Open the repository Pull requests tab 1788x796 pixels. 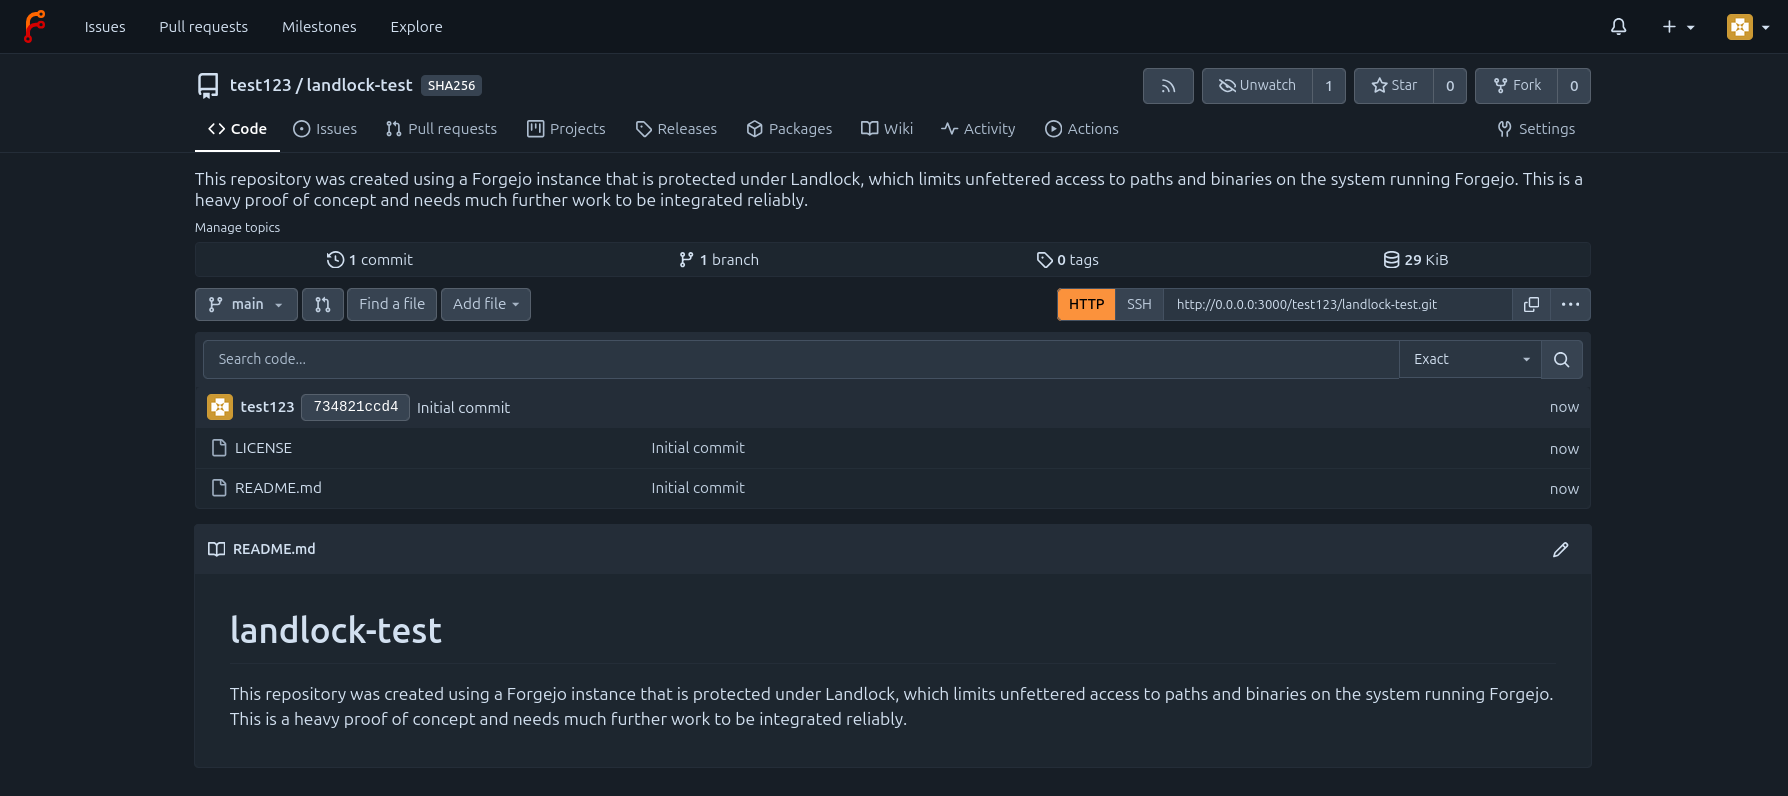(x=441, y=129)
